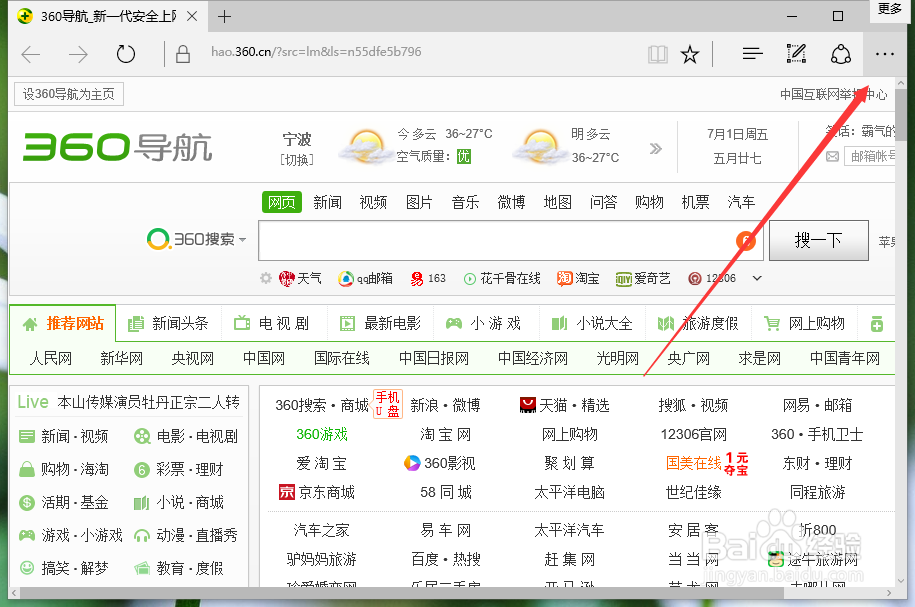Open 中国青年网 link

844,358
